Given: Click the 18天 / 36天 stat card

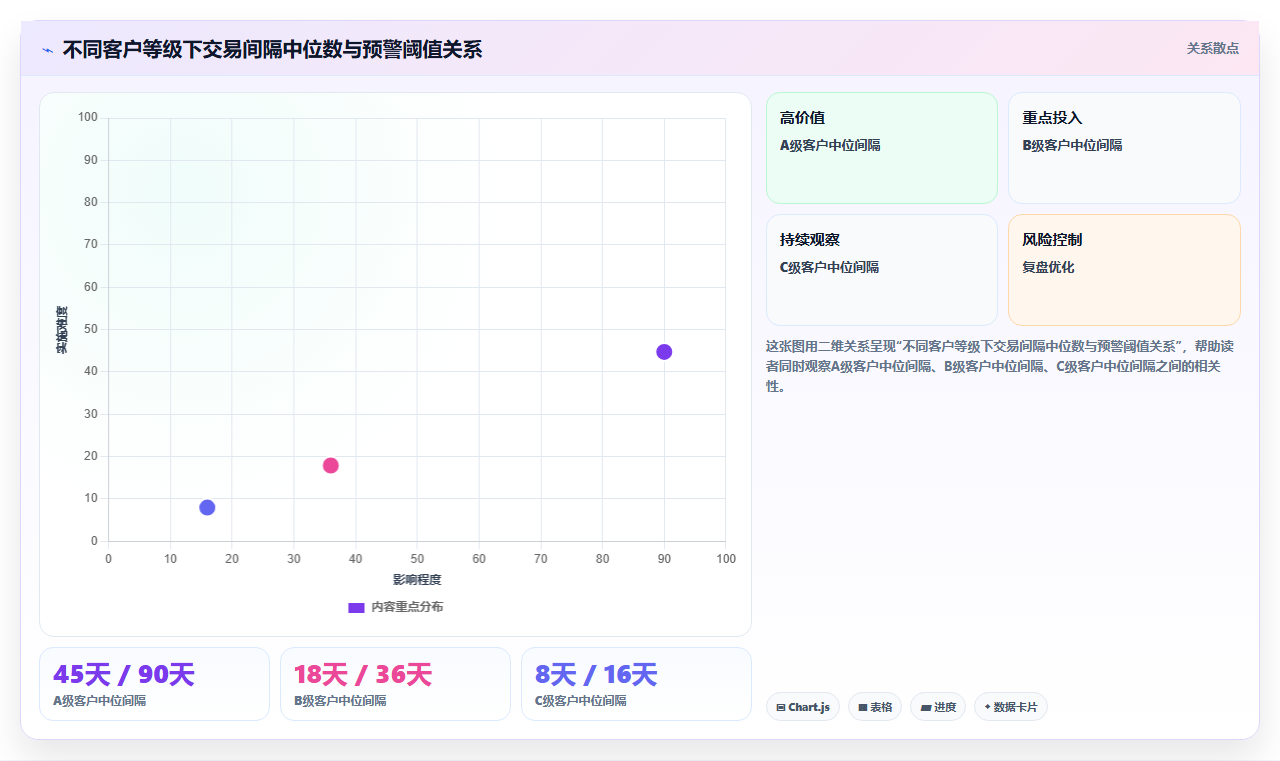Looking at the screenshot, I should click(x=395, y=684).
